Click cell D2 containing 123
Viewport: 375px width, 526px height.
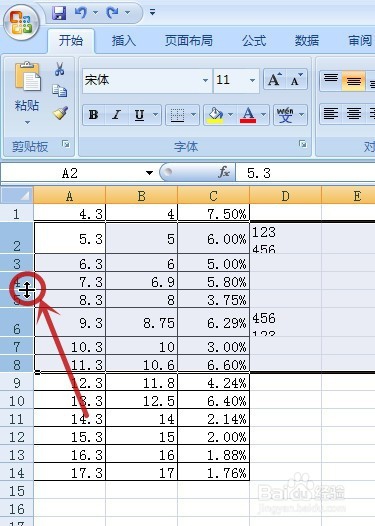(285, 238)
